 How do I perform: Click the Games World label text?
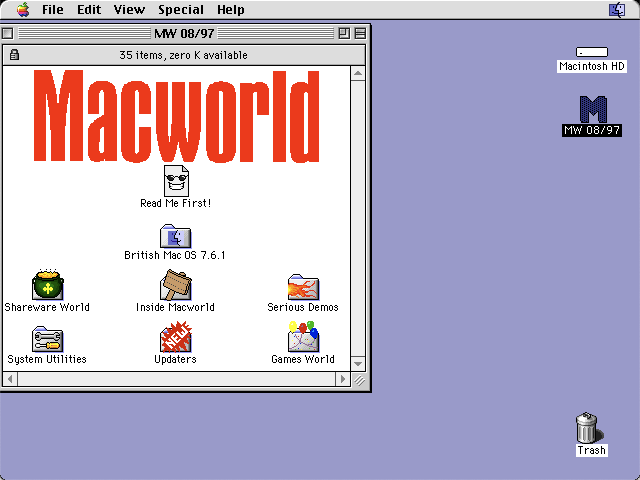303,359
